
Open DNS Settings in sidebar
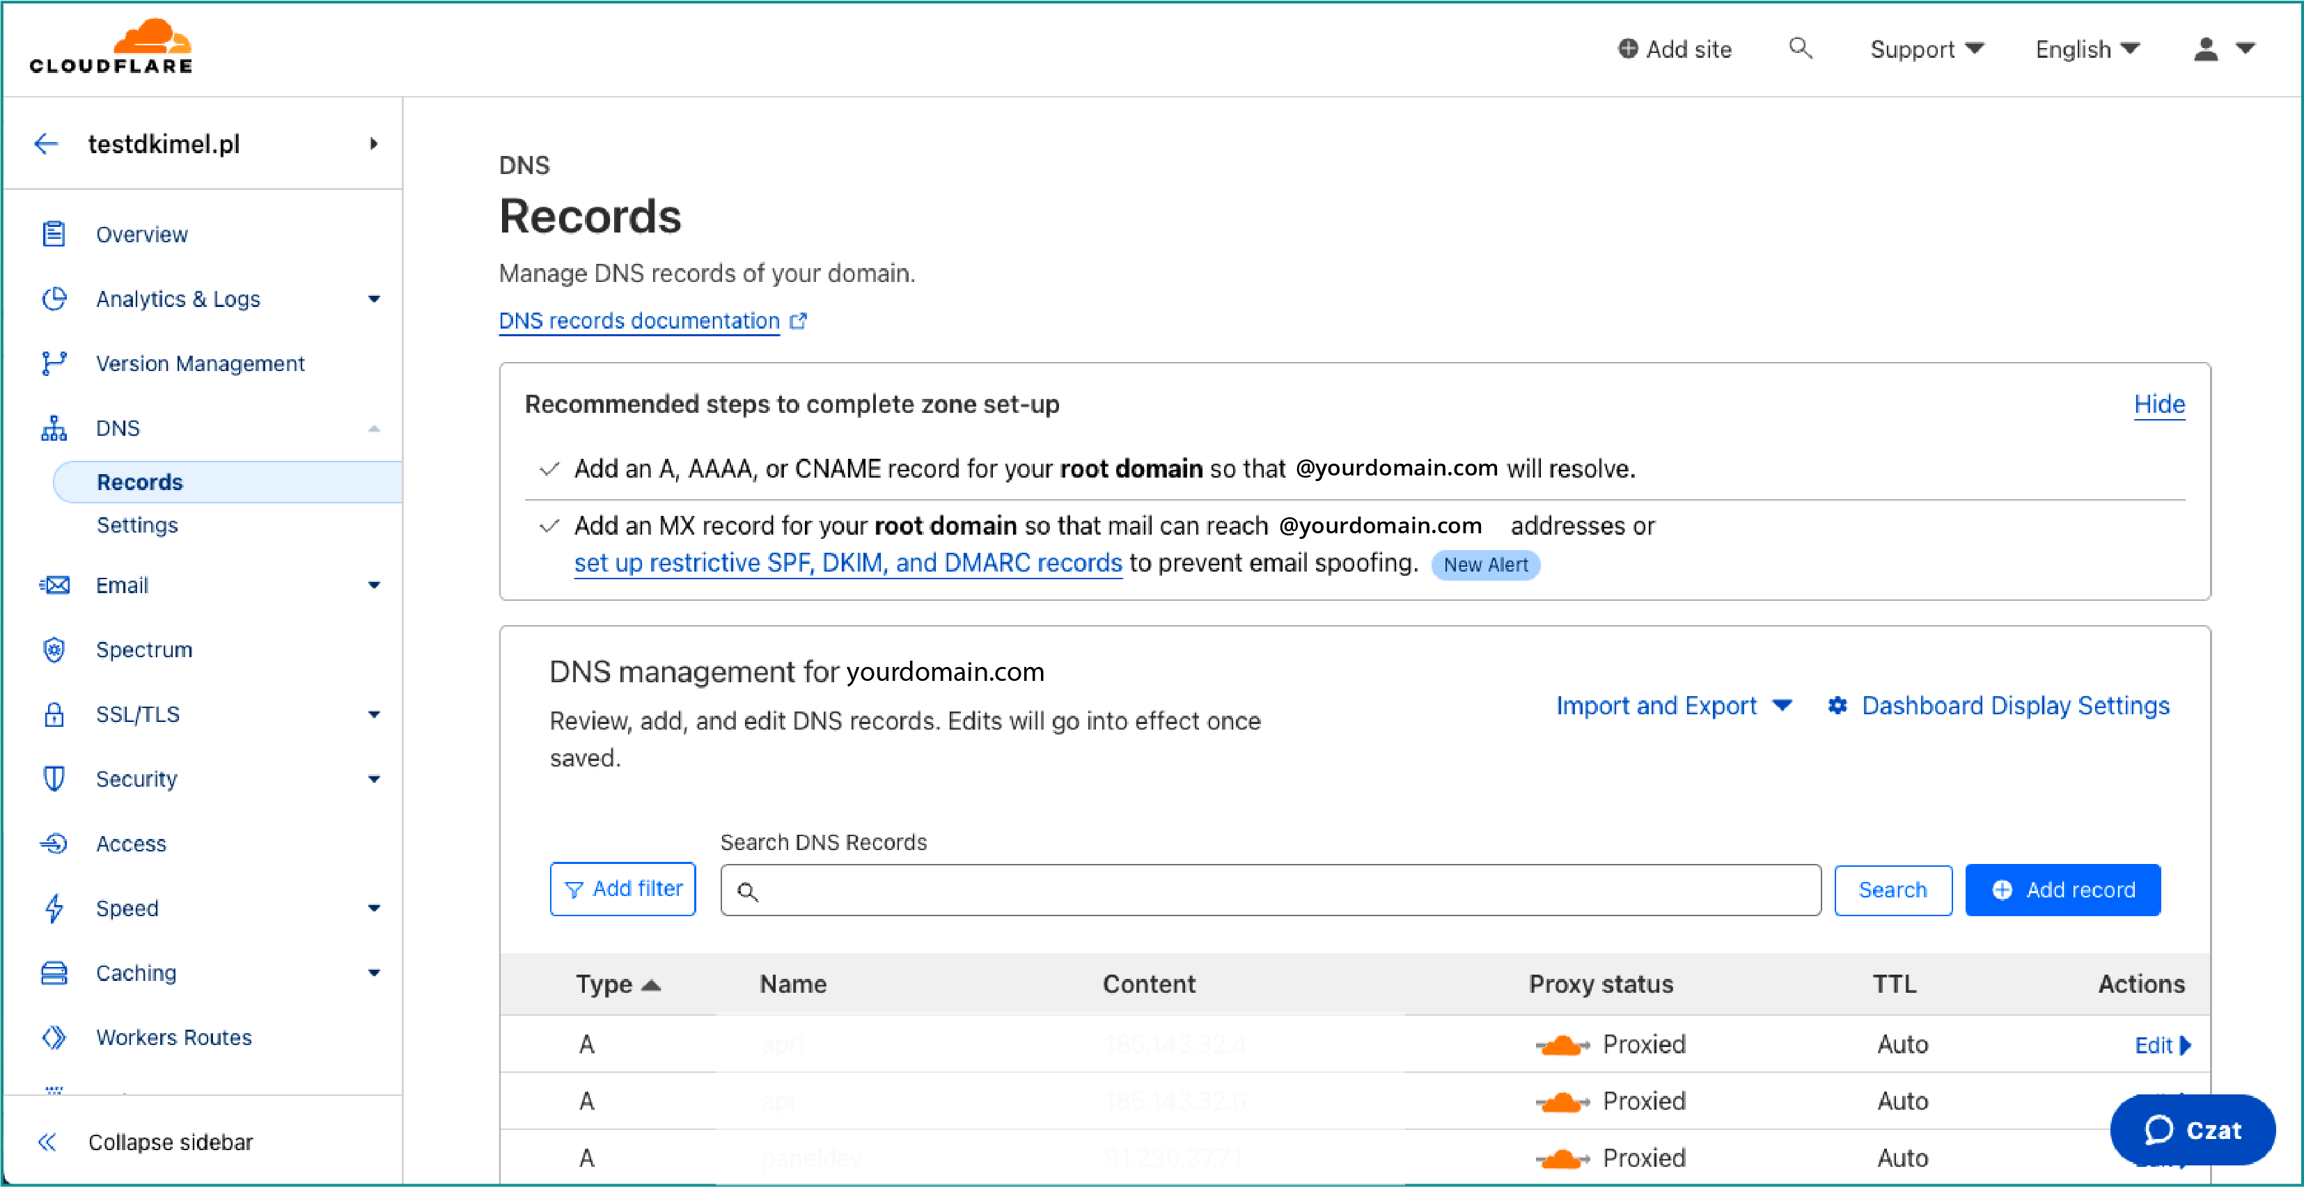(x=137, y=525)
